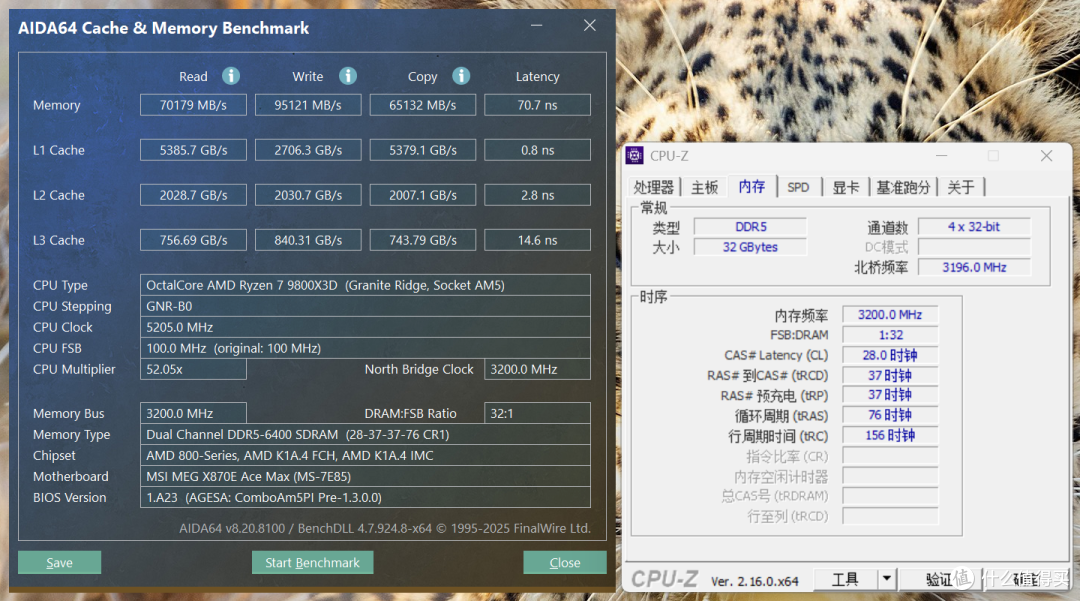Click L2 Cache Write value 2030.7 GB/s
1080x601 pixels.
tap(308, 195)
